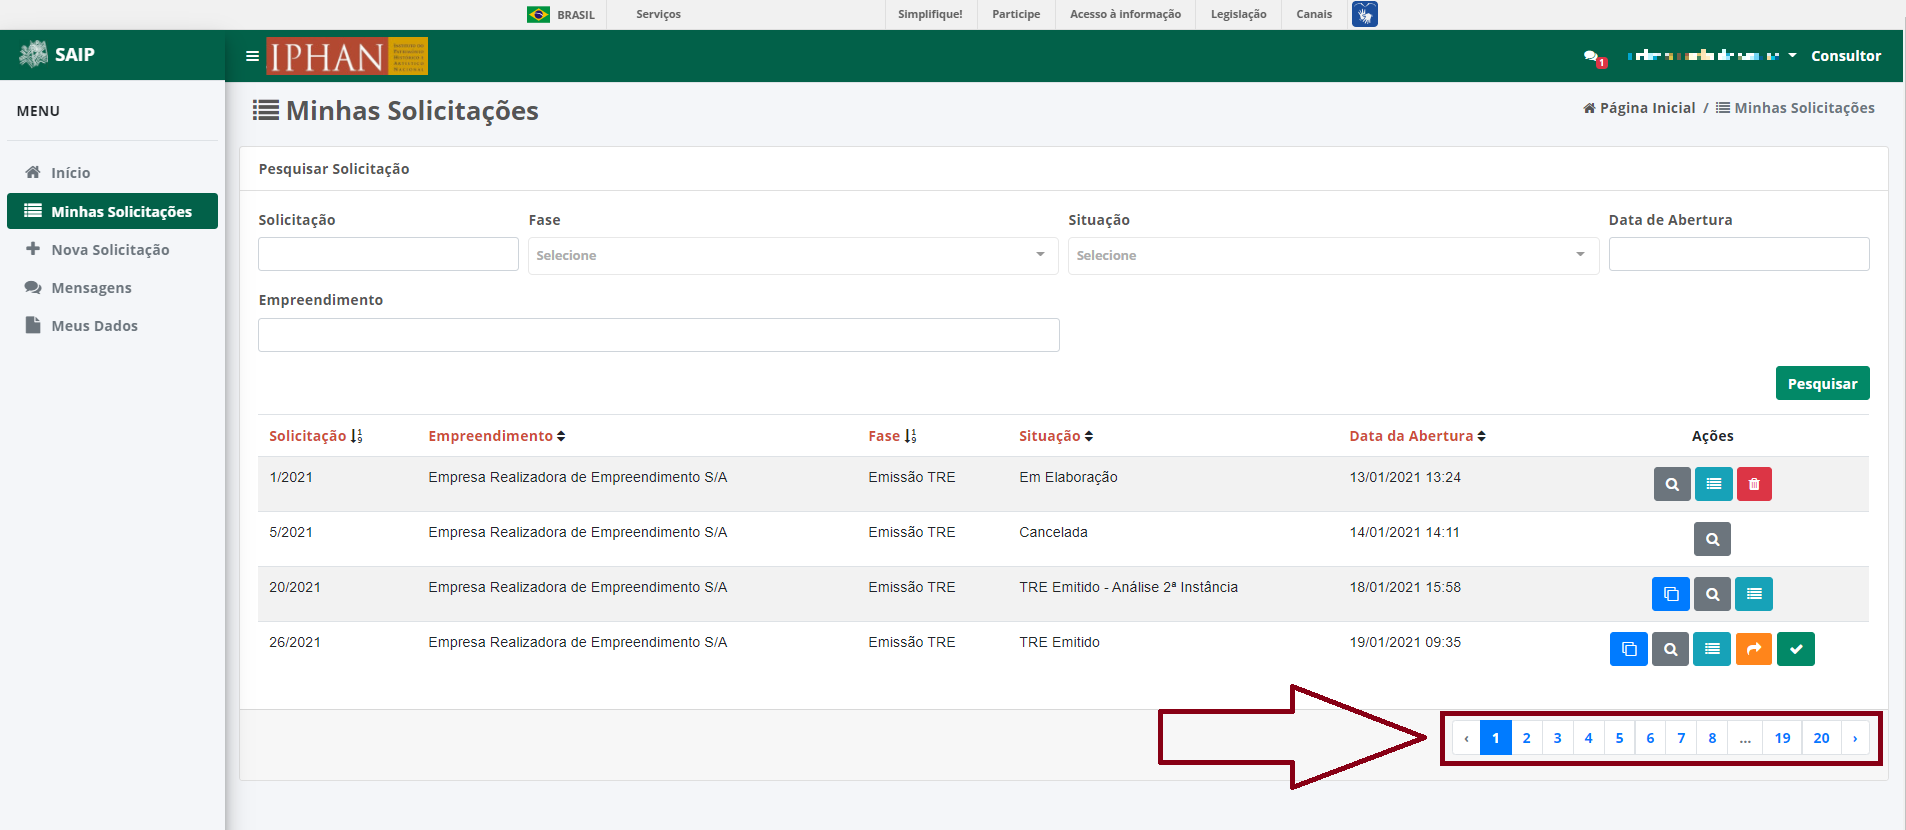Click previous page arrow in pagination

coord(1466,738)
